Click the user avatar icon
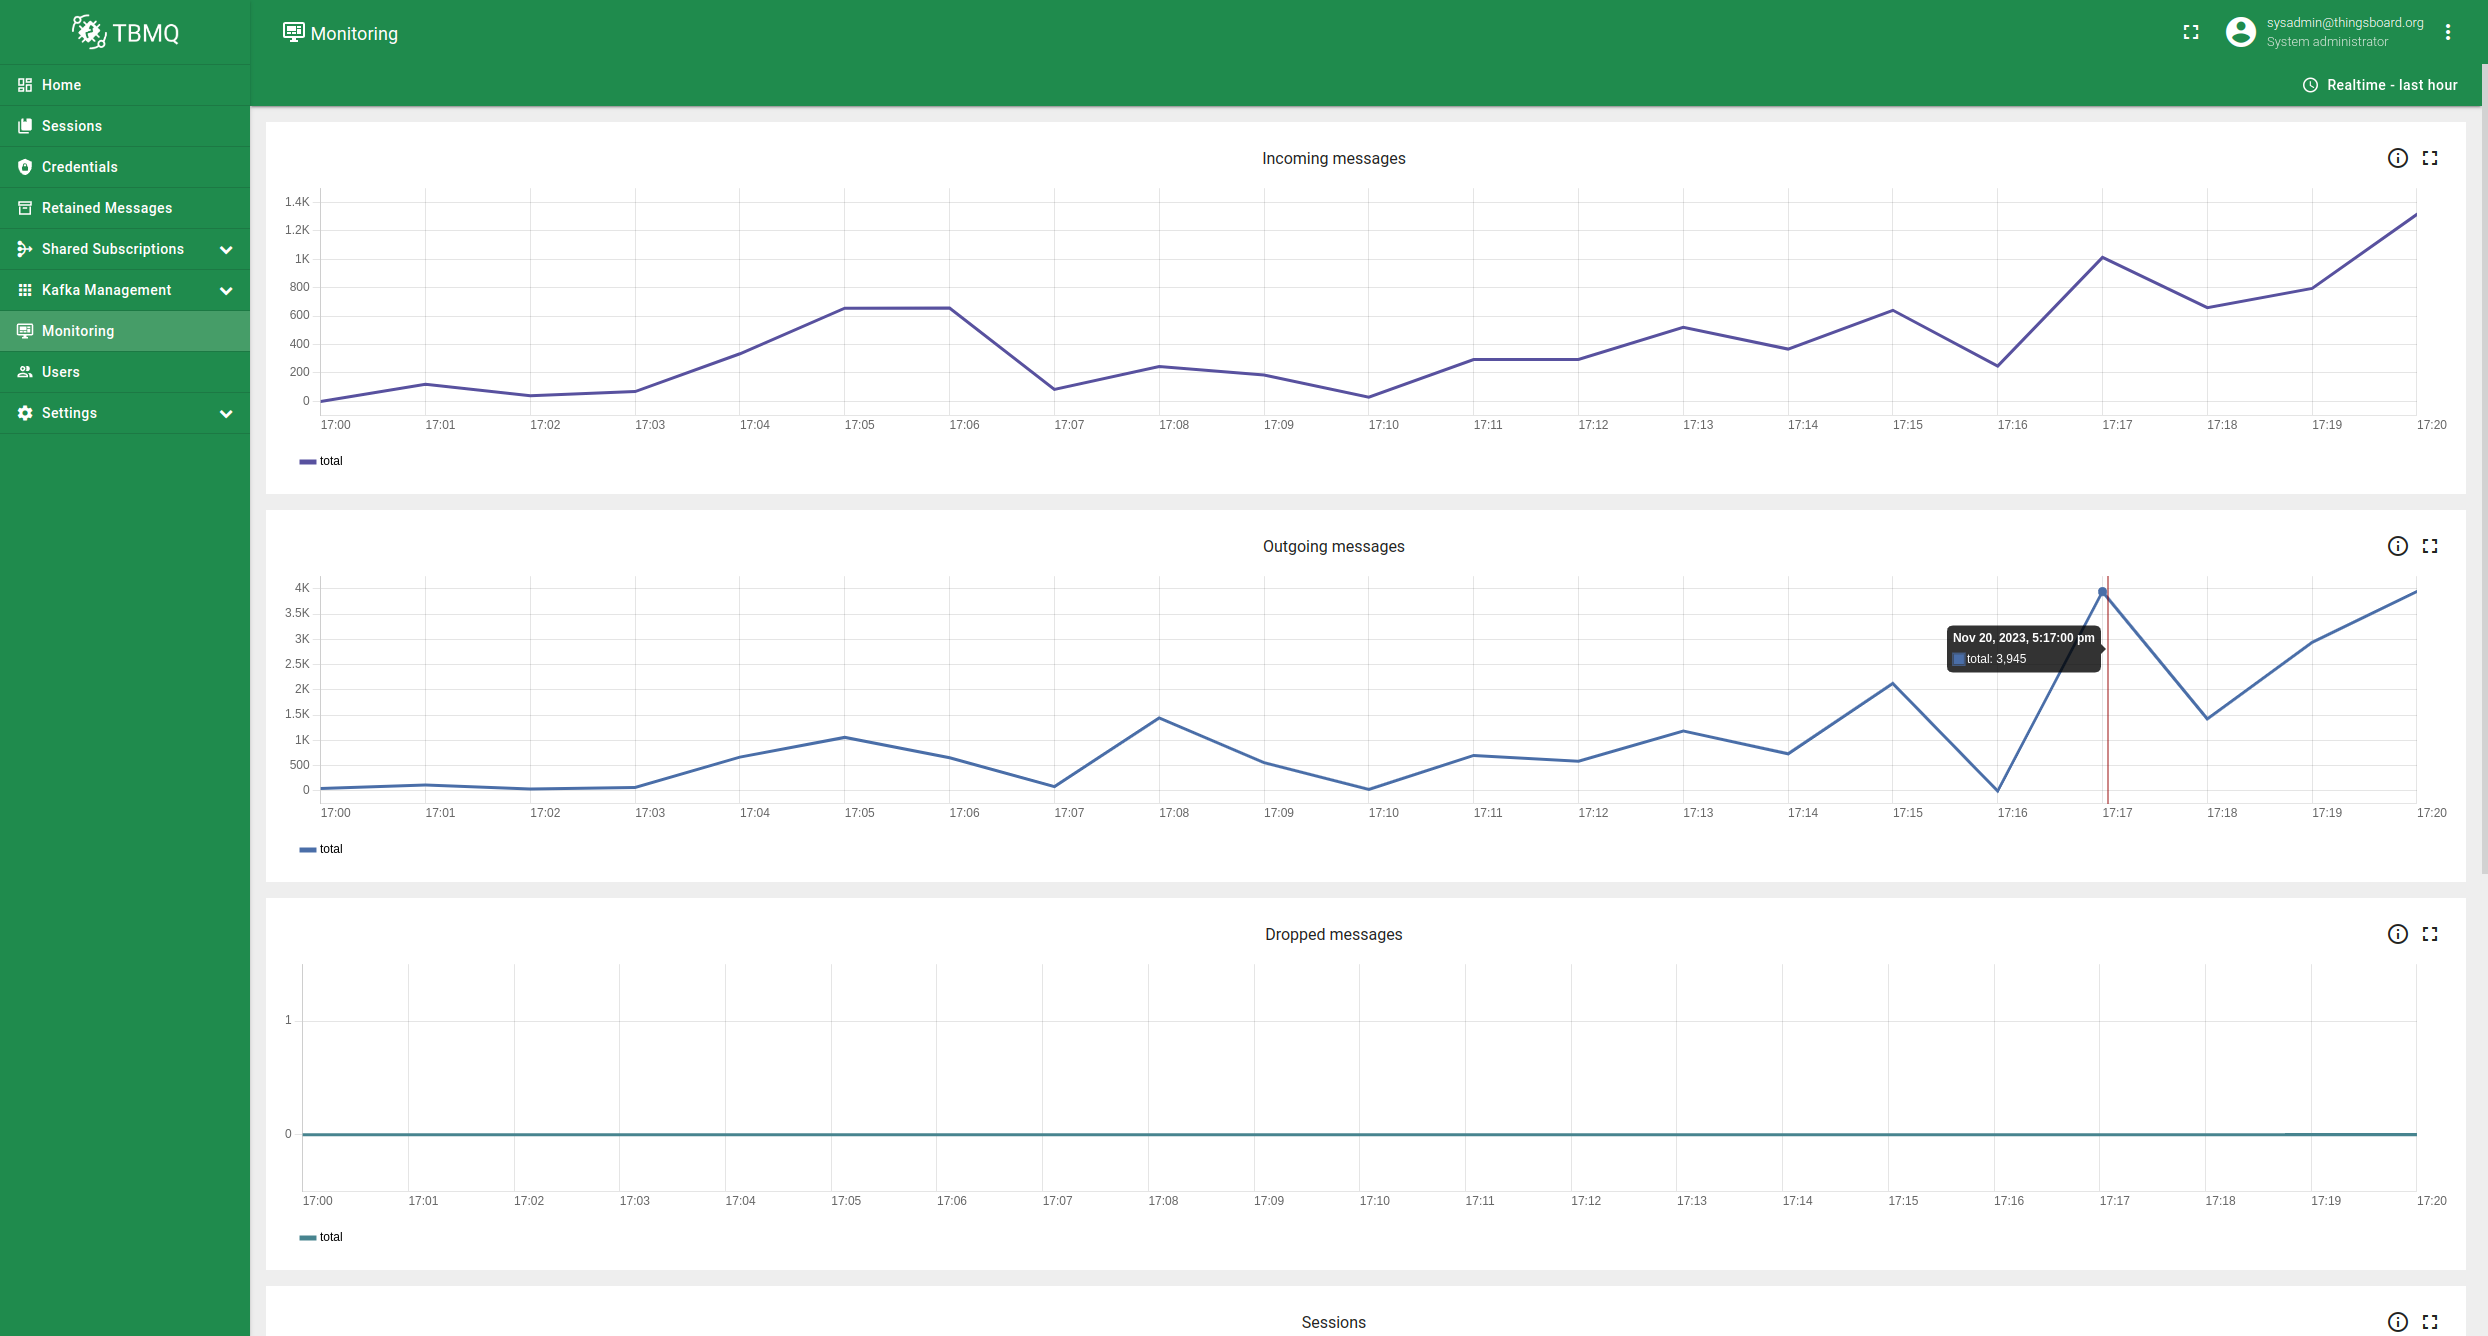This screenshot has height=1336, width=2488. 2240,32
